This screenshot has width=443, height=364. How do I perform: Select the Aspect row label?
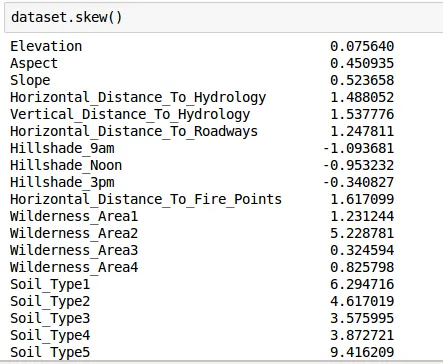click(x=34, y=63)
